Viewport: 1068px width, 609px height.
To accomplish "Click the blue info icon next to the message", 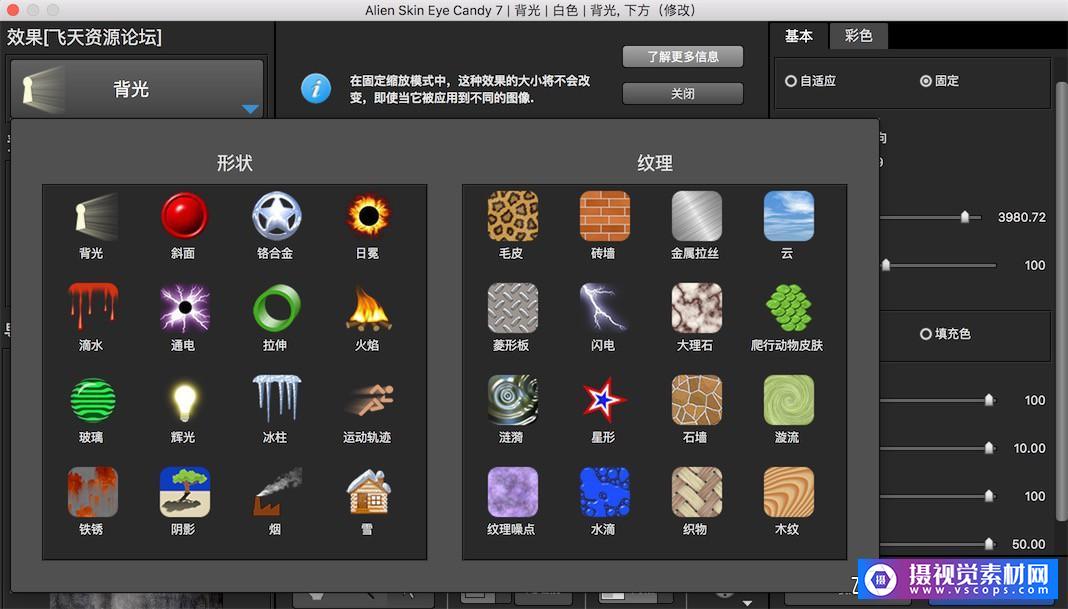I will point(316,88).
